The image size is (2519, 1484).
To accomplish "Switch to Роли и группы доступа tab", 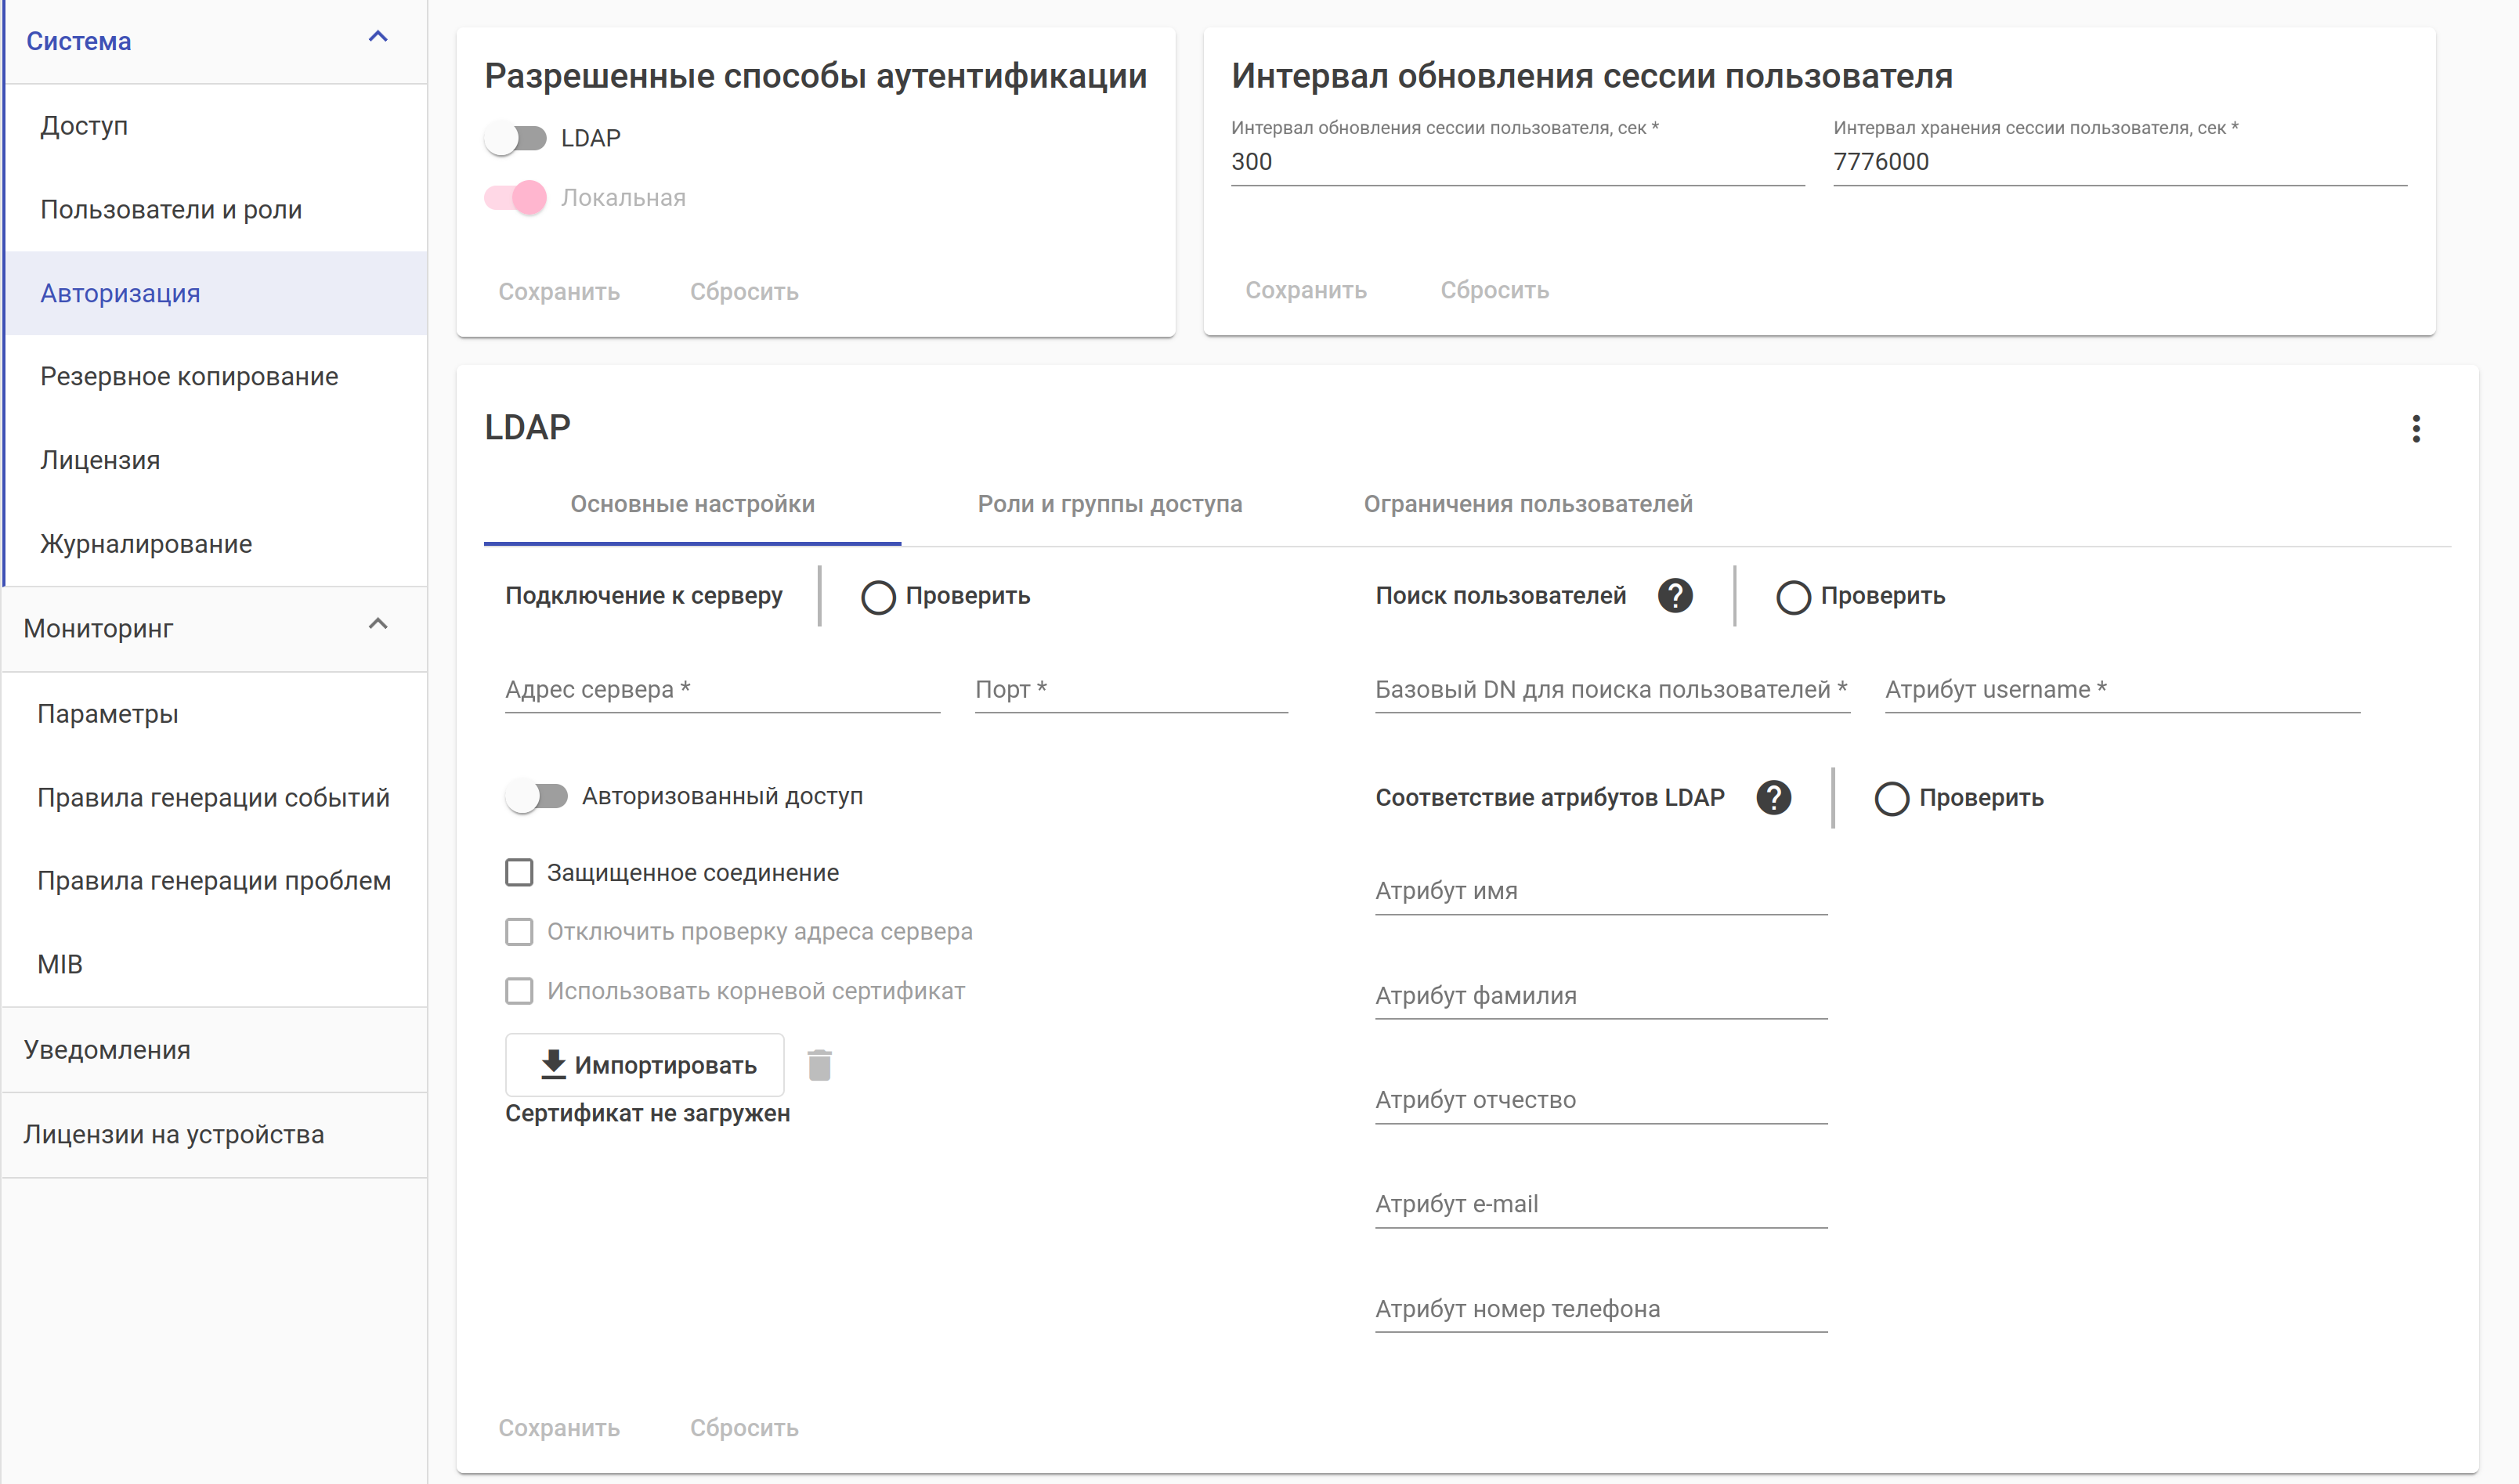I will click(1109, 504).
